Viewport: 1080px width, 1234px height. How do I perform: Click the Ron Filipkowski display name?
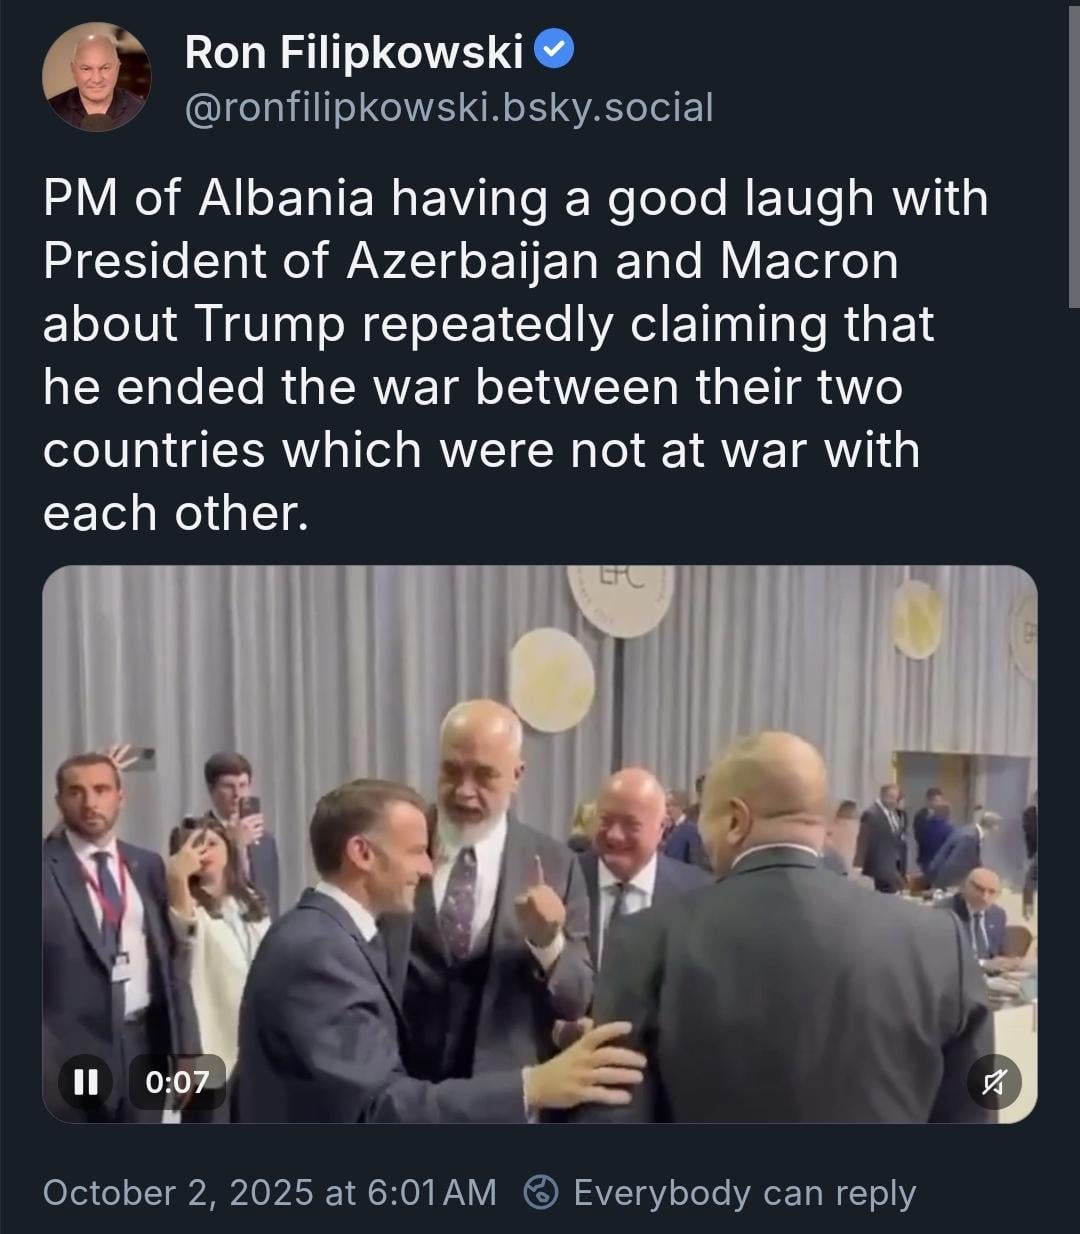coord(354,52)
